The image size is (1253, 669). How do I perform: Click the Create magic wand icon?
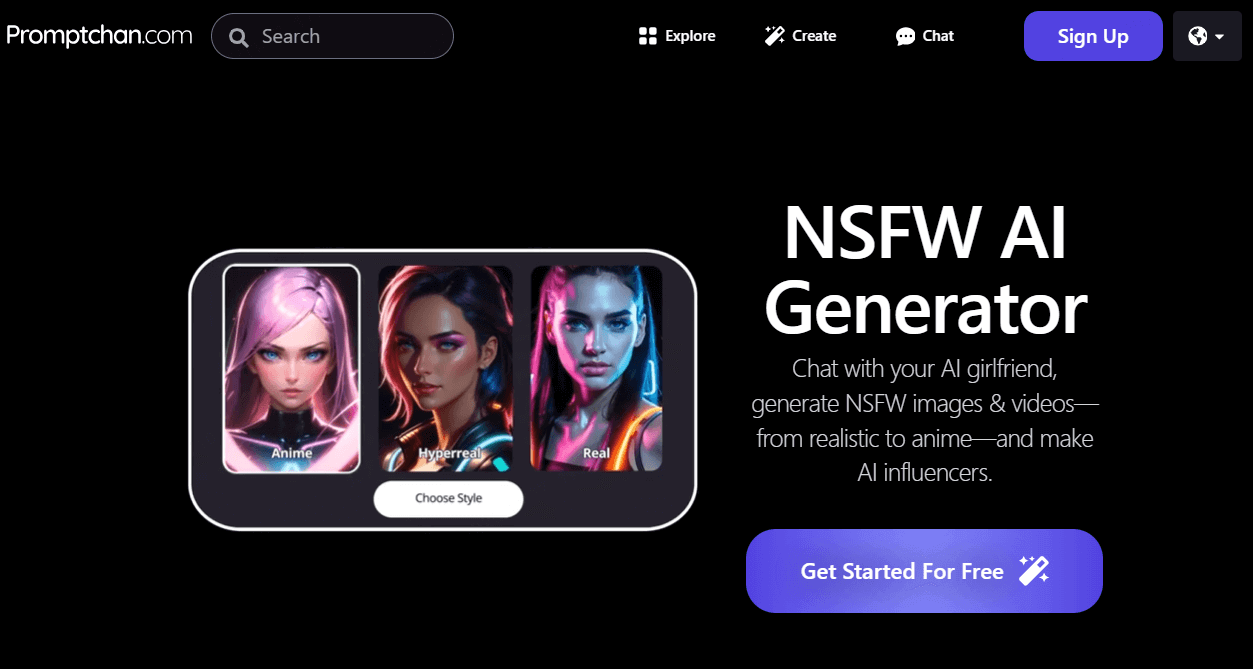[x=774, y=36]
